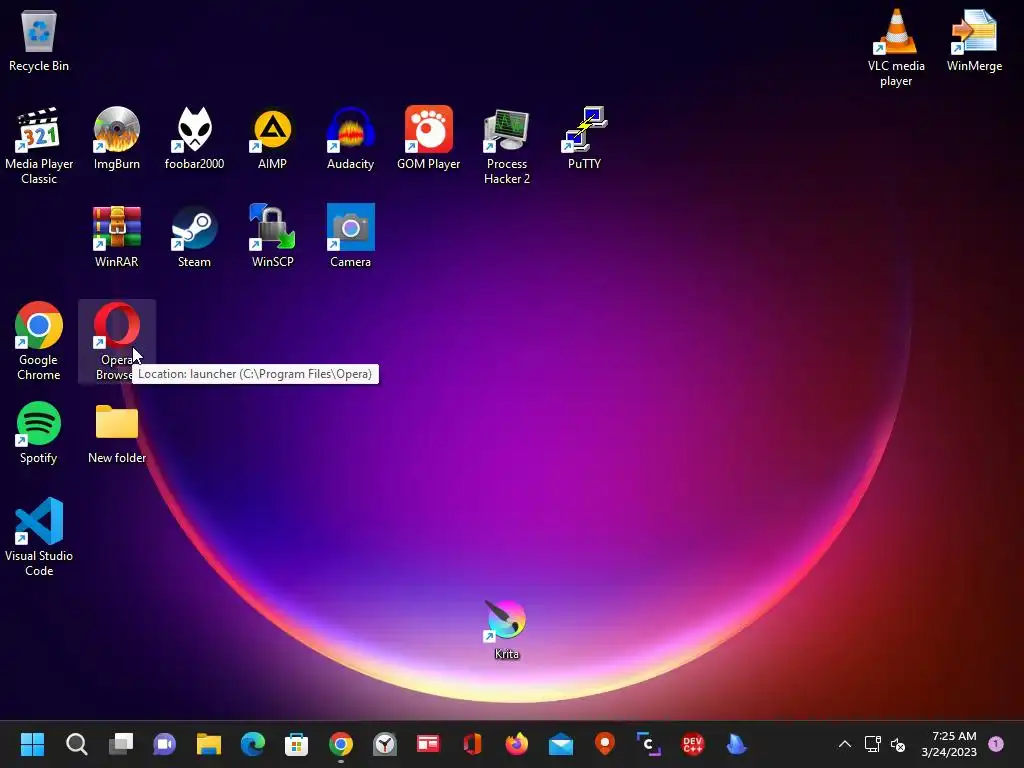Viewport: 1024px width, 768px height.
Task: Open the muted volume control
Action: (x=898, y=744)
